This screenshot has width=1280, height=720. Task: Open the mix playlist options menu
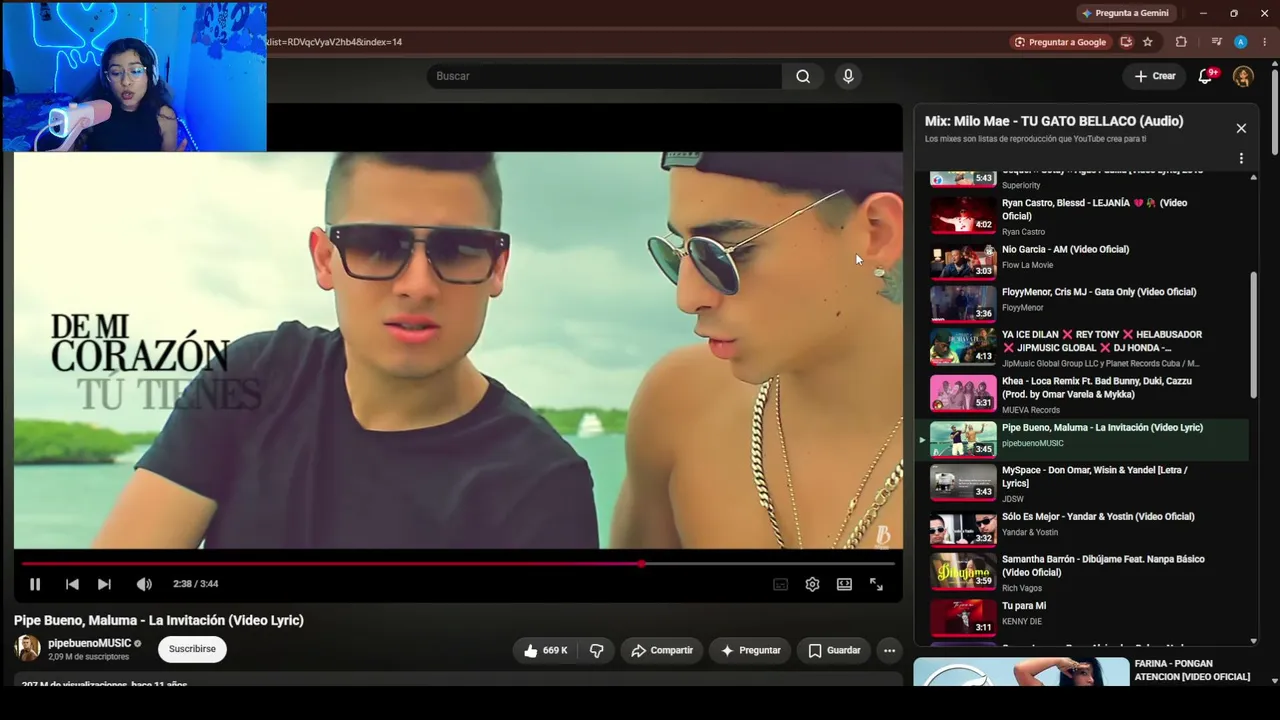[x=1241, y=158]
